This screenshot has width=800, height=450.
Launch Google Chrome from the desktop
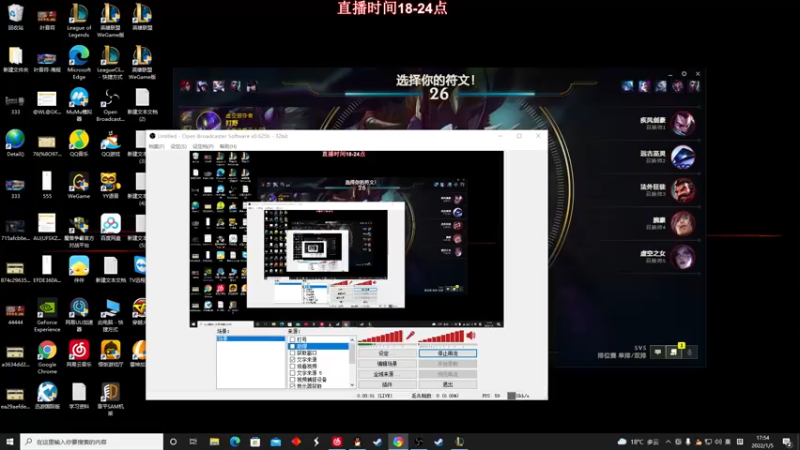[x=47, y=358]
